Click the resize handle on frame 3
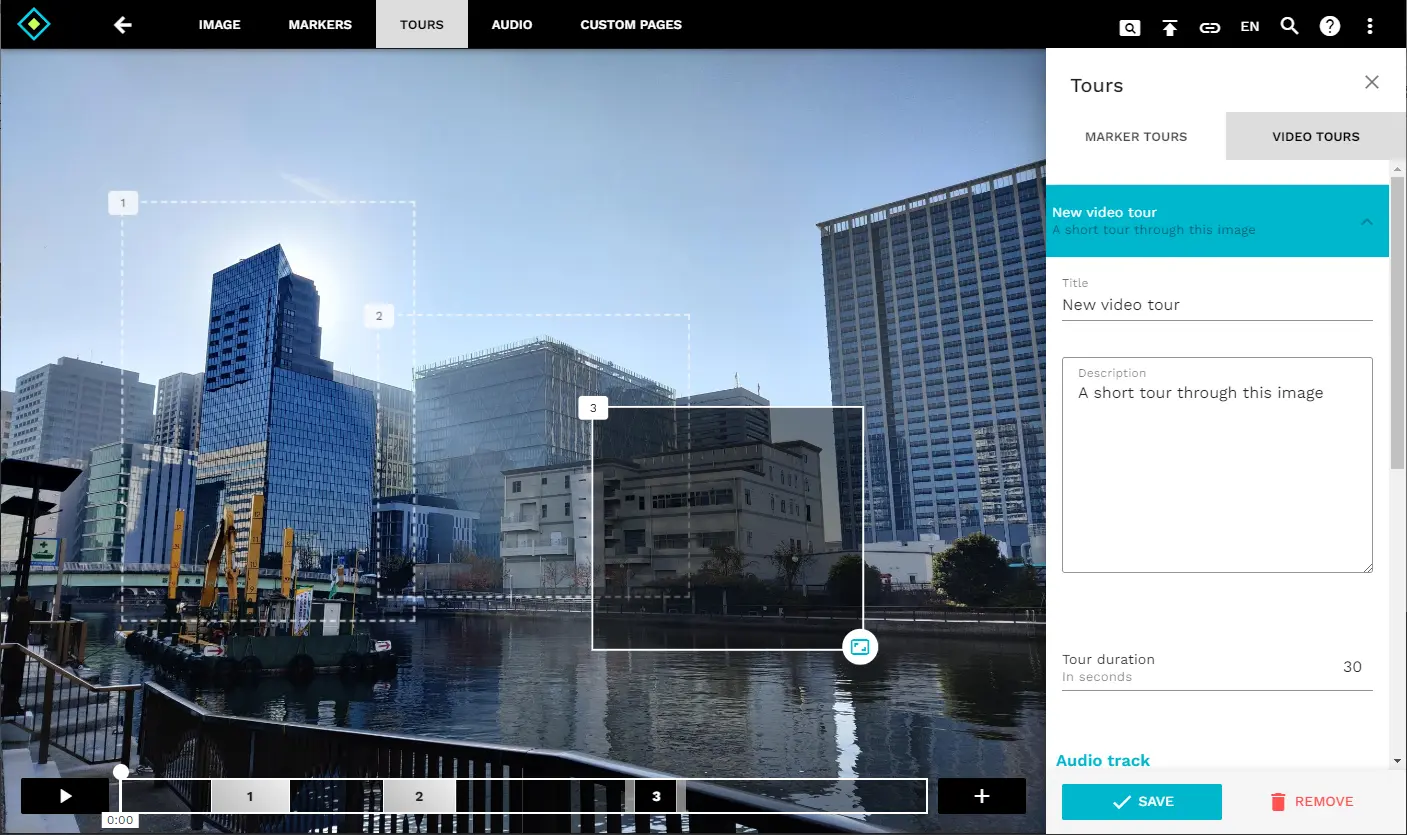Viewport: 1407px width, 836px height. point(859,647)
